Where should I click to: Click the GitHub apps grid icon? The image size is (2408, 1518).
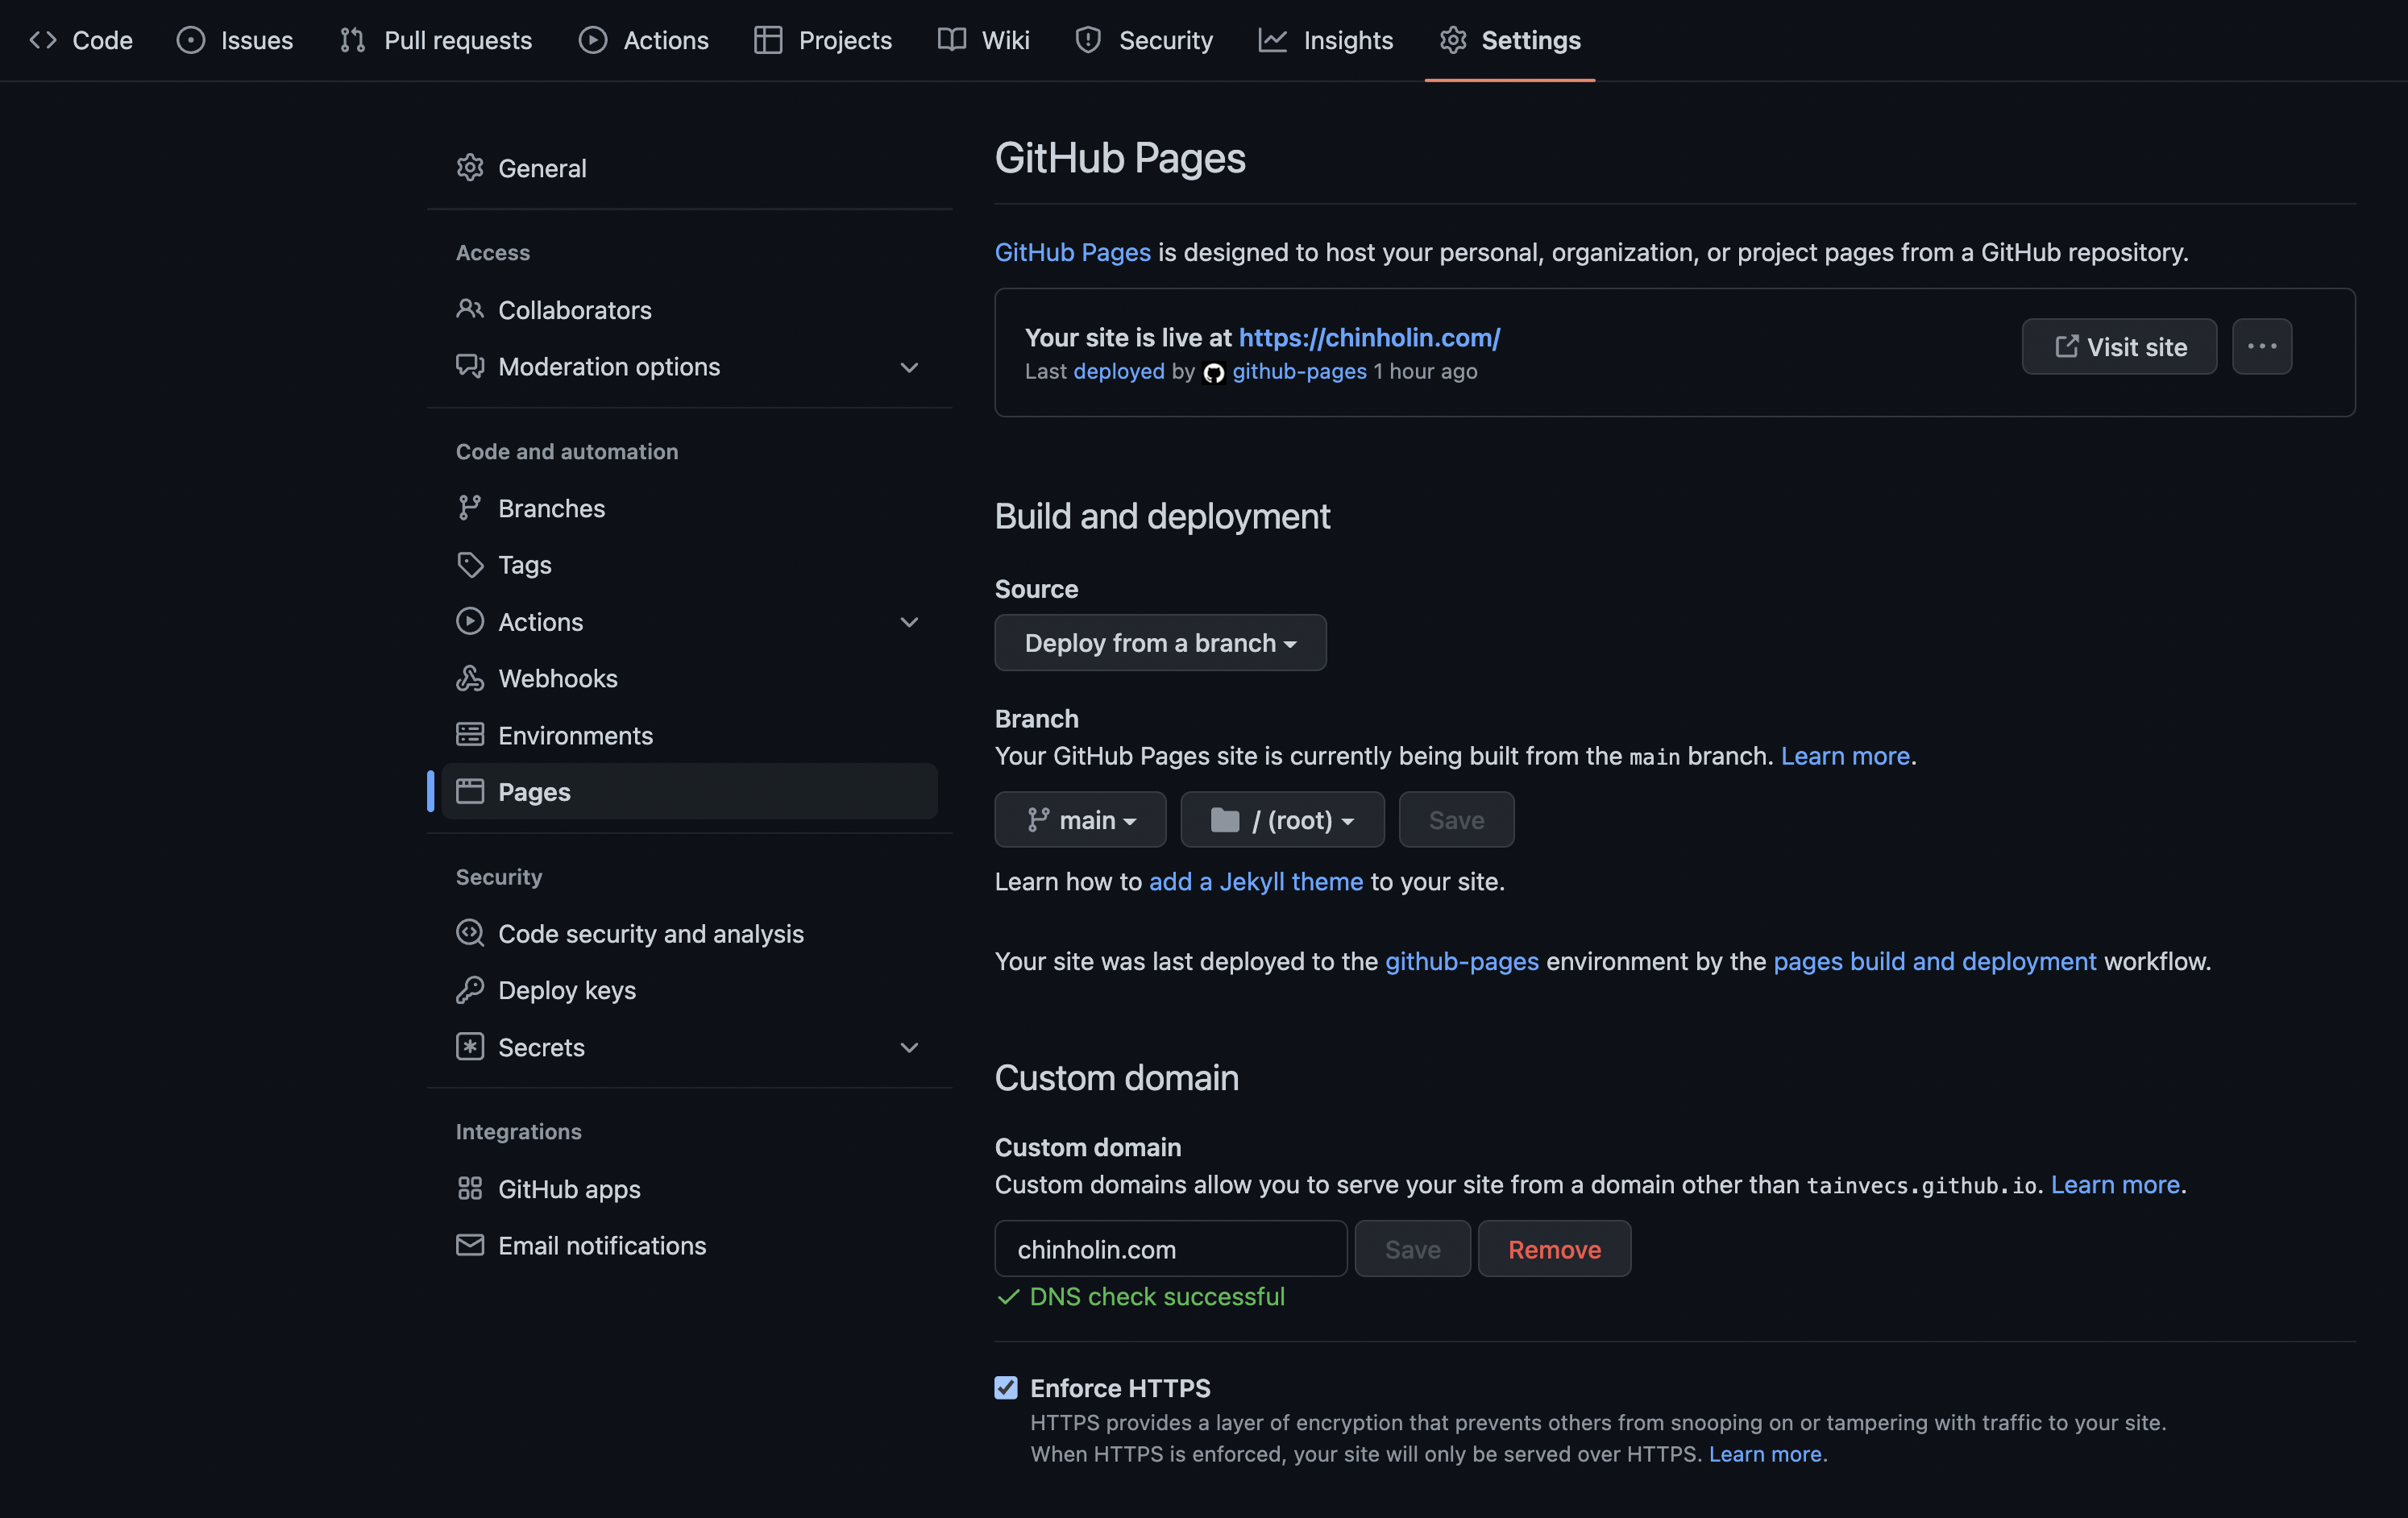(x=470, y=1188)
